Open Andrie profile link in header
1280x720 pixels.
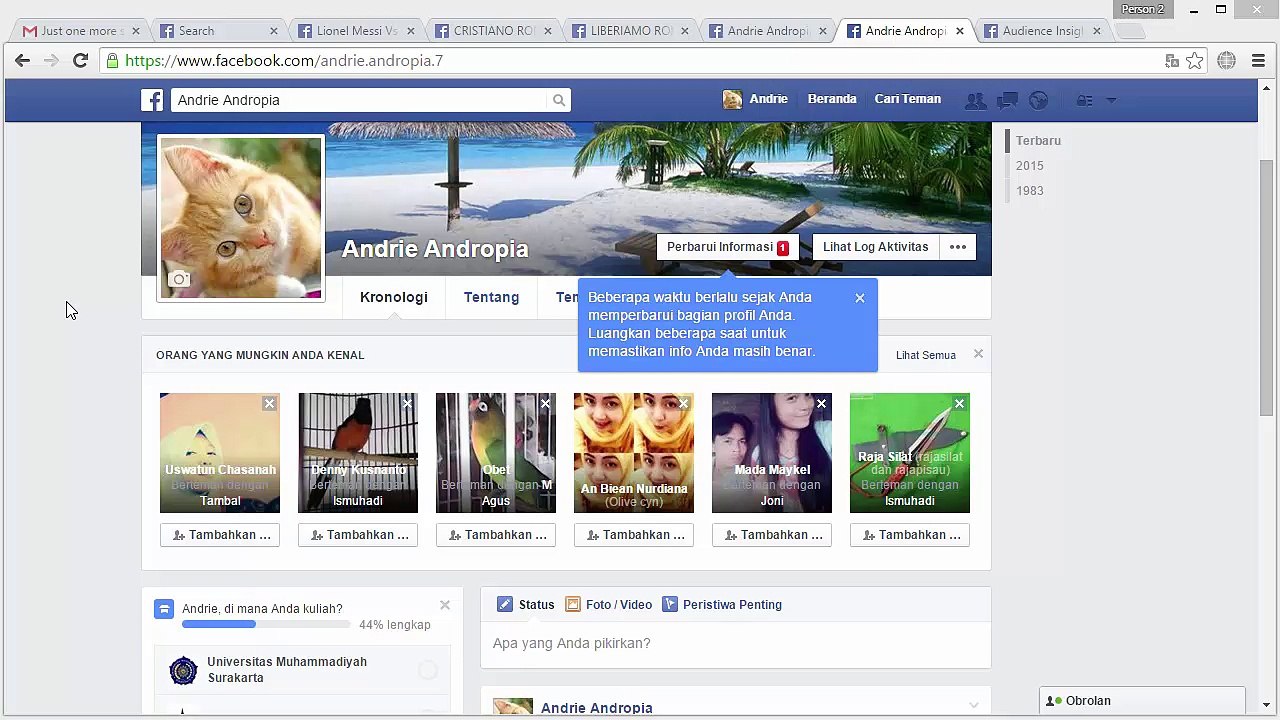[x=756, y=99]
